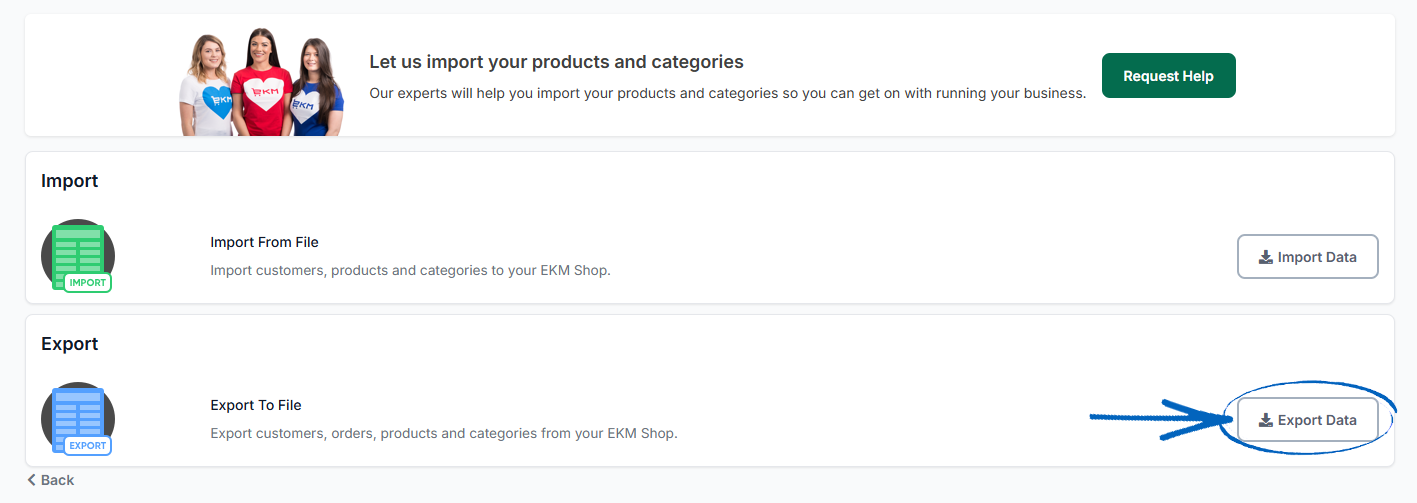Screen dimensions: 1417x503
Task: Click the 'Our experts will help' description text
Action: (727, 93)
